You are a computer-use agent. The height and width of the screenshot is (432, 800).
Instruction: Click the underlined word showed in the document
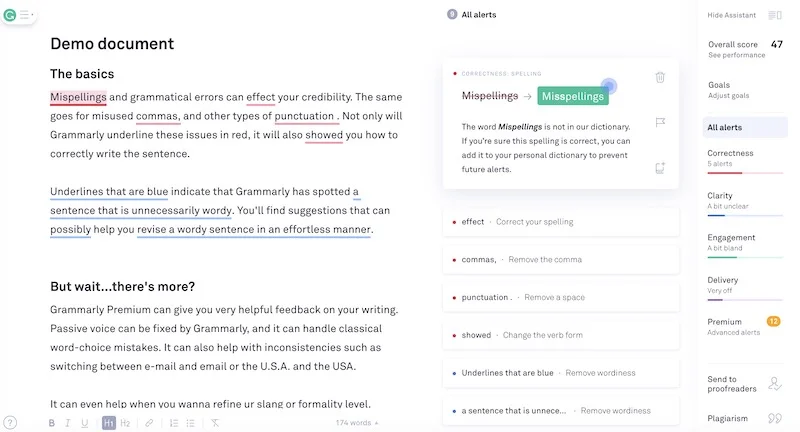(x=324, y=135)
